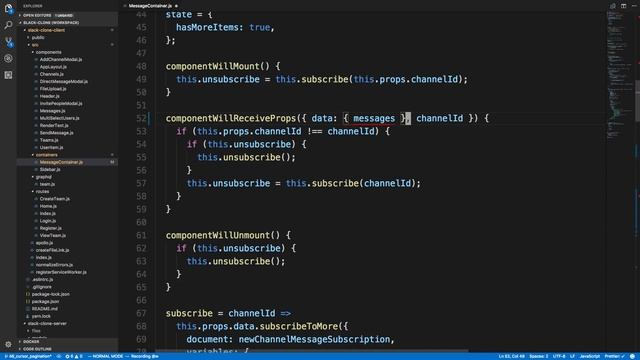Screen dimensions: 640x360
Task: Open the Search view in activity bar
Action: [x=8, y=25]
